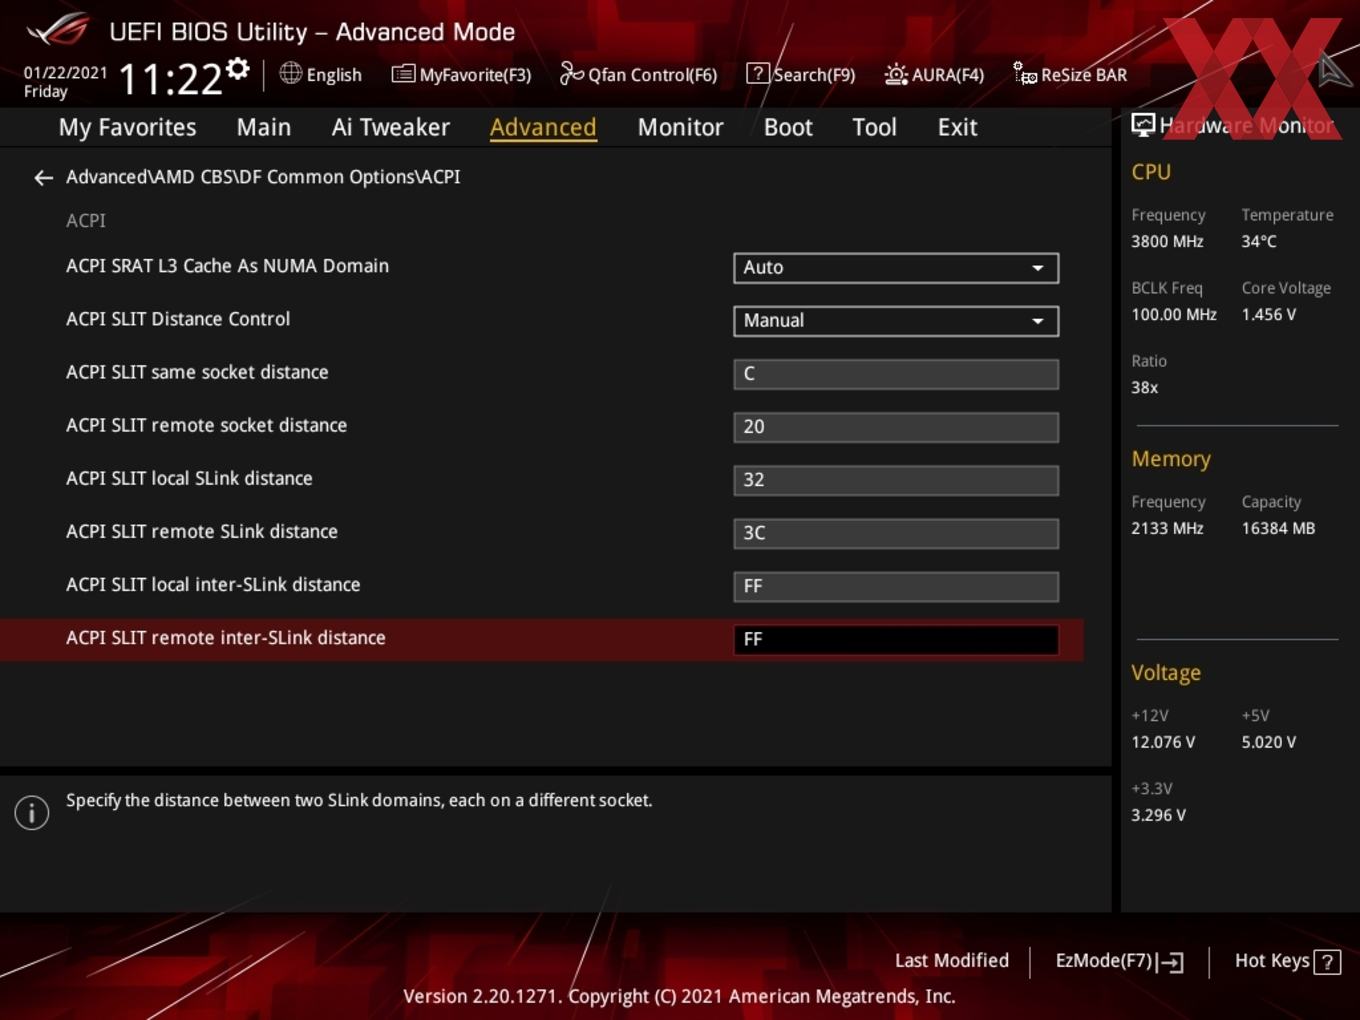Open the Tool tab

click(x=874, y=127)
